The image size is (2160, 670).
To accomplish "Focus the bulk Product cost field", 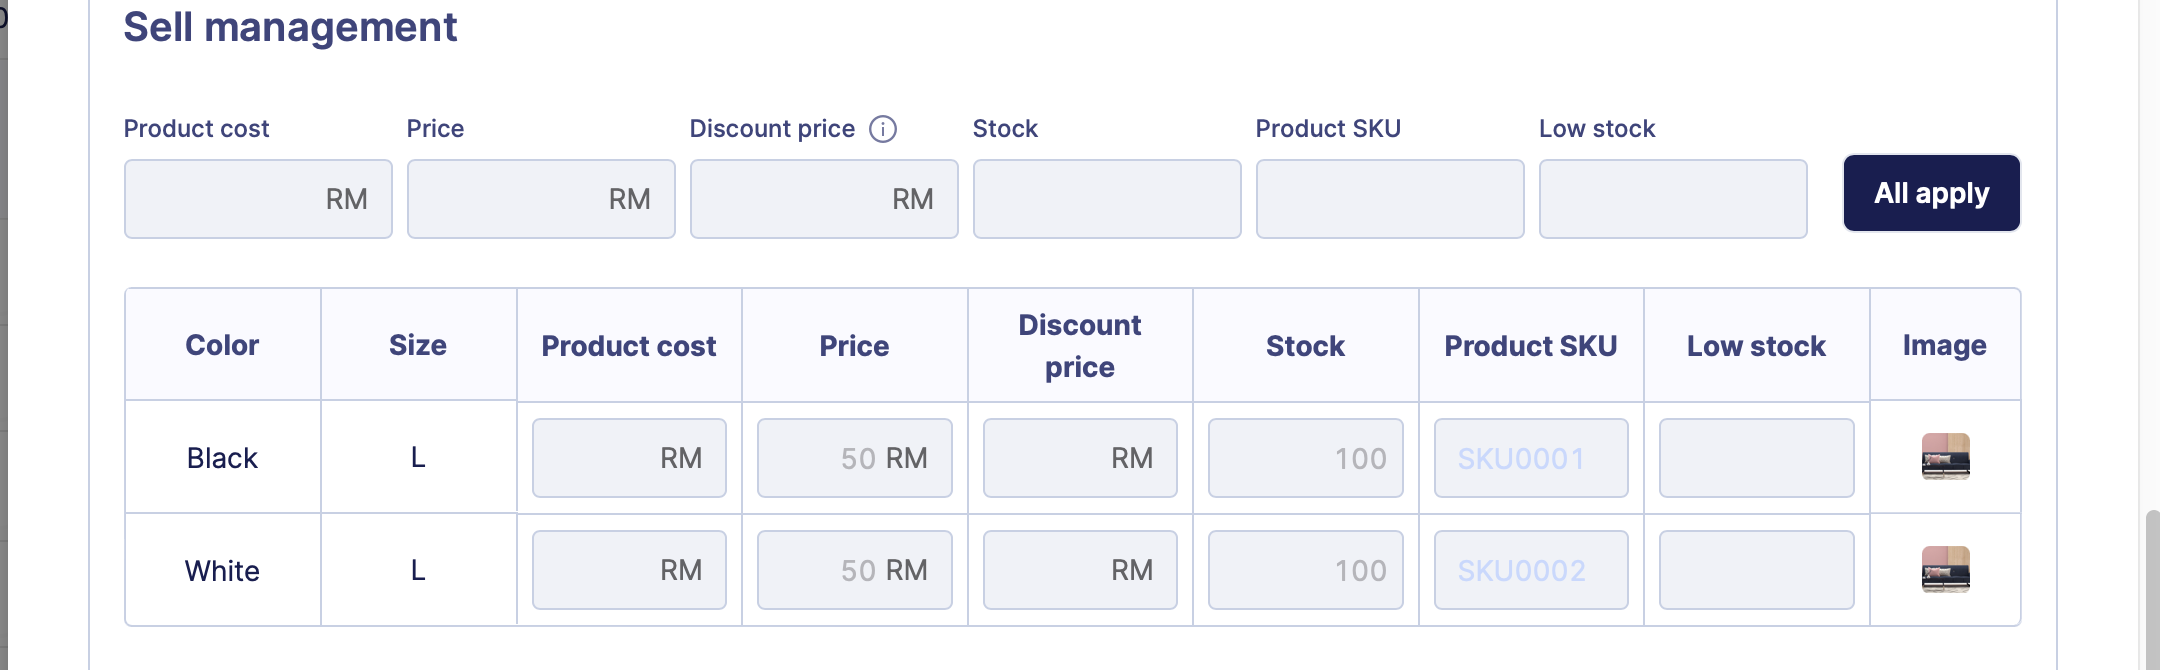I will (258, 199).
